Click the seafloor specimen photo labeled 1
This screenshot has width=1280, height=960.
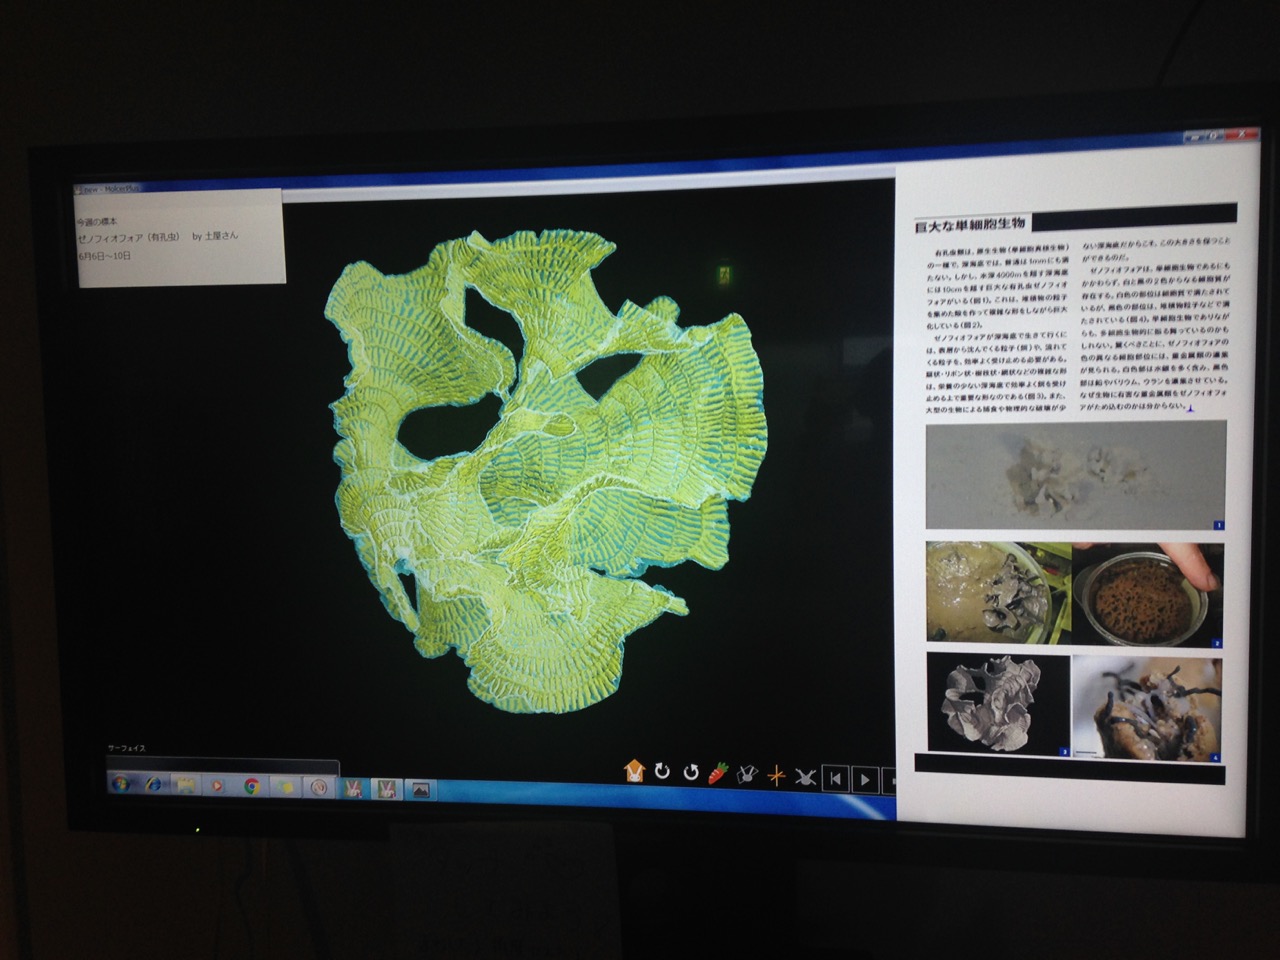pos(1076,475)
